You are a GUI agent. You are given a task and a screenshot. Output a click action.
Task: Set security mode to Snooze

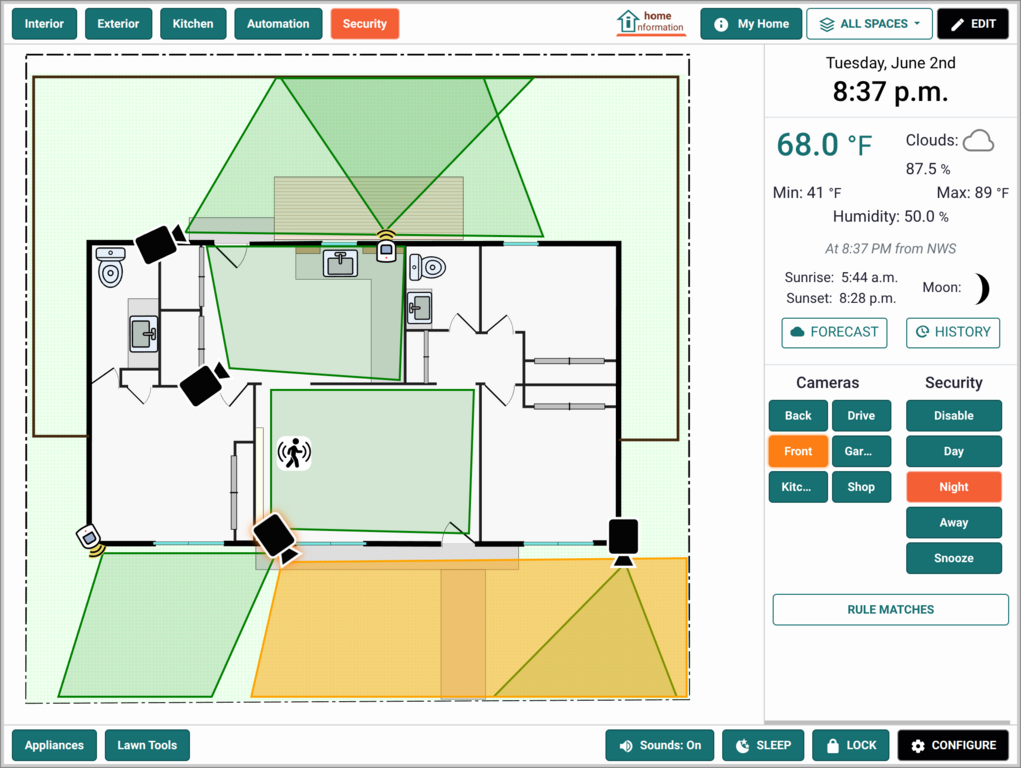(953, 558)
